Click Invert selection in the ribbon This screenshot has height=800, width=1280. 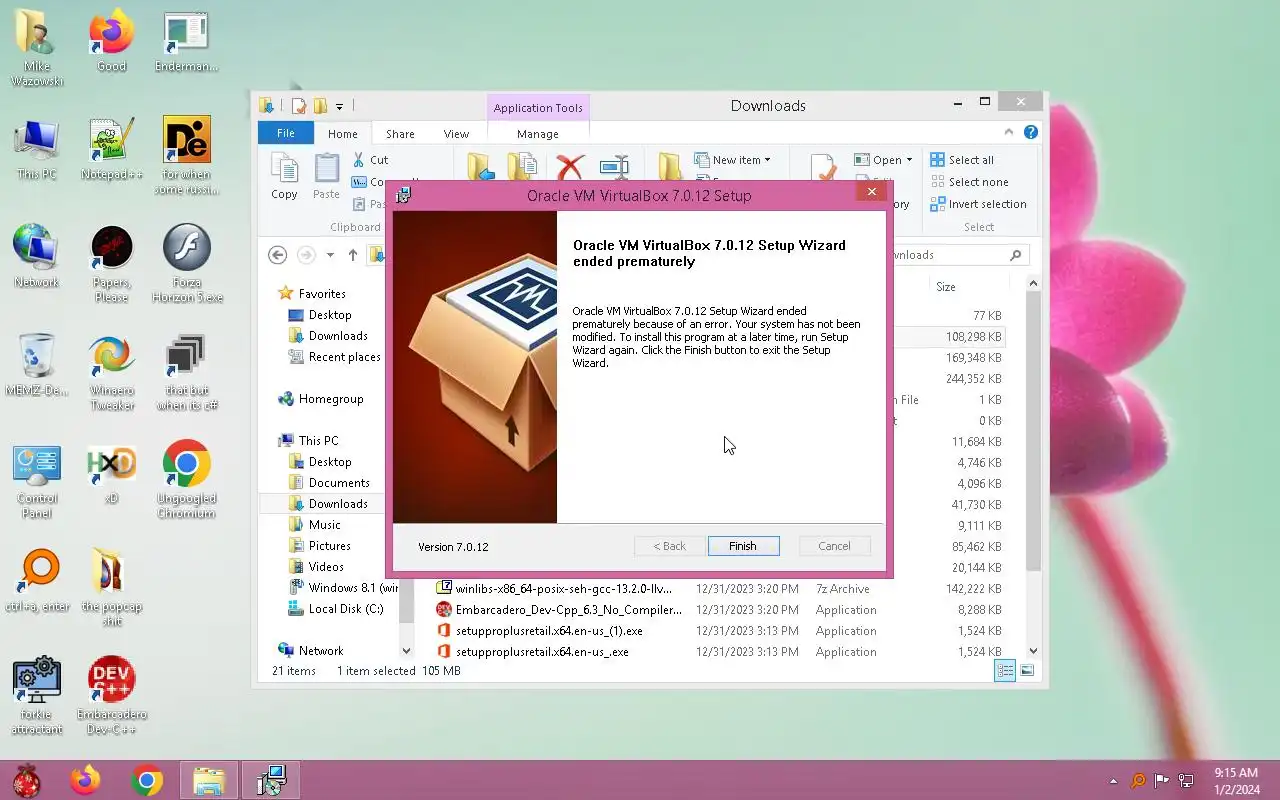pyautogui.click(x=978, y=204)
